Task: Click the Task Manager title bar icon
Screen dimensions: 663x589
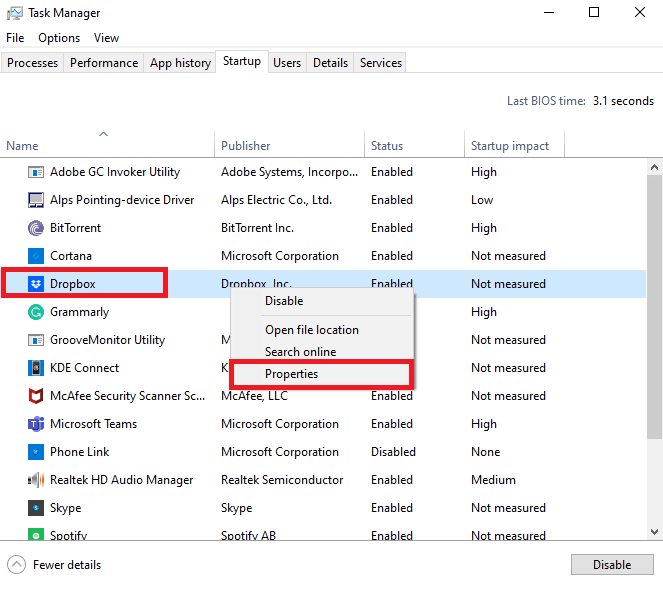Action: [15, 13]
